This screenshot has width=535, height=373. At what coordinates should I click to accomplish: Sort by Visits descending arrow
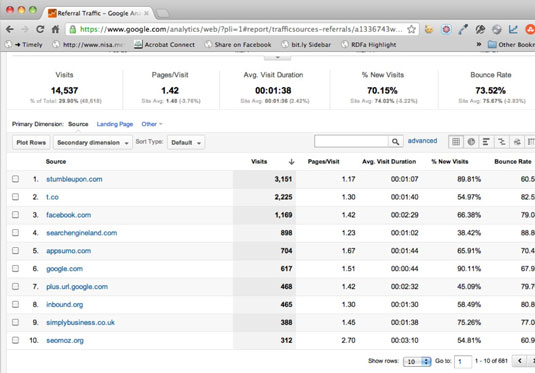tap(291, 162)
